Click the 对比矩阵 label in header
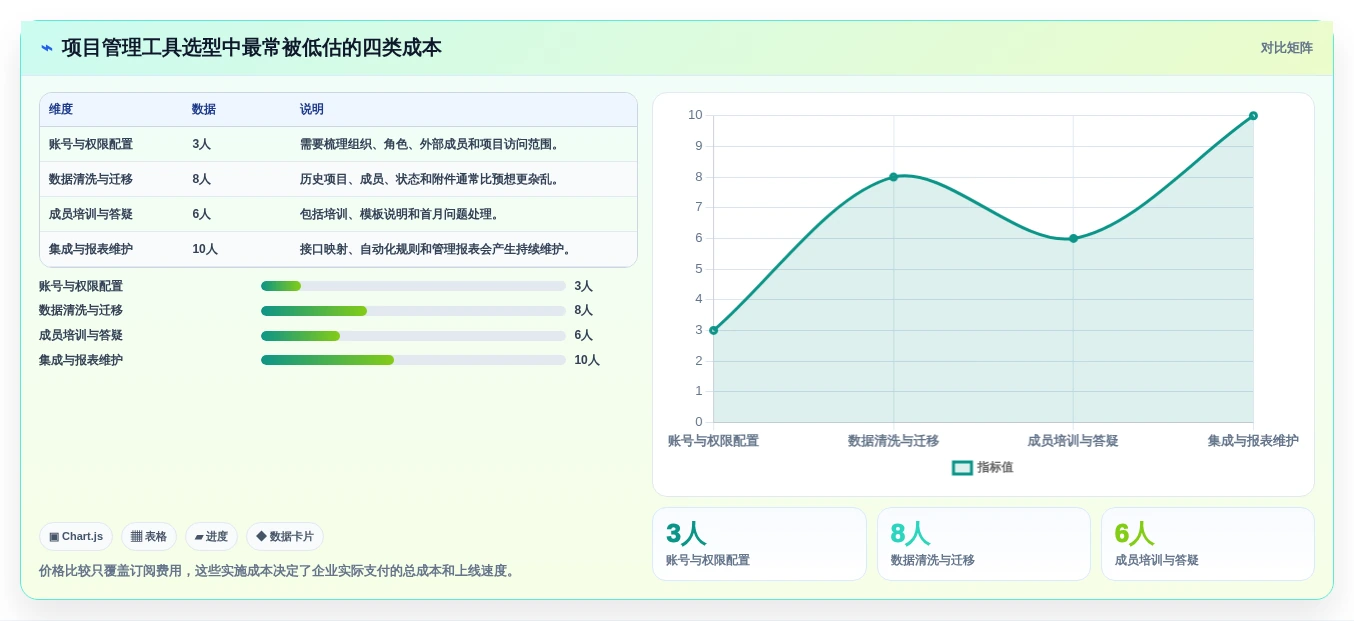 tap(1286, 48)
